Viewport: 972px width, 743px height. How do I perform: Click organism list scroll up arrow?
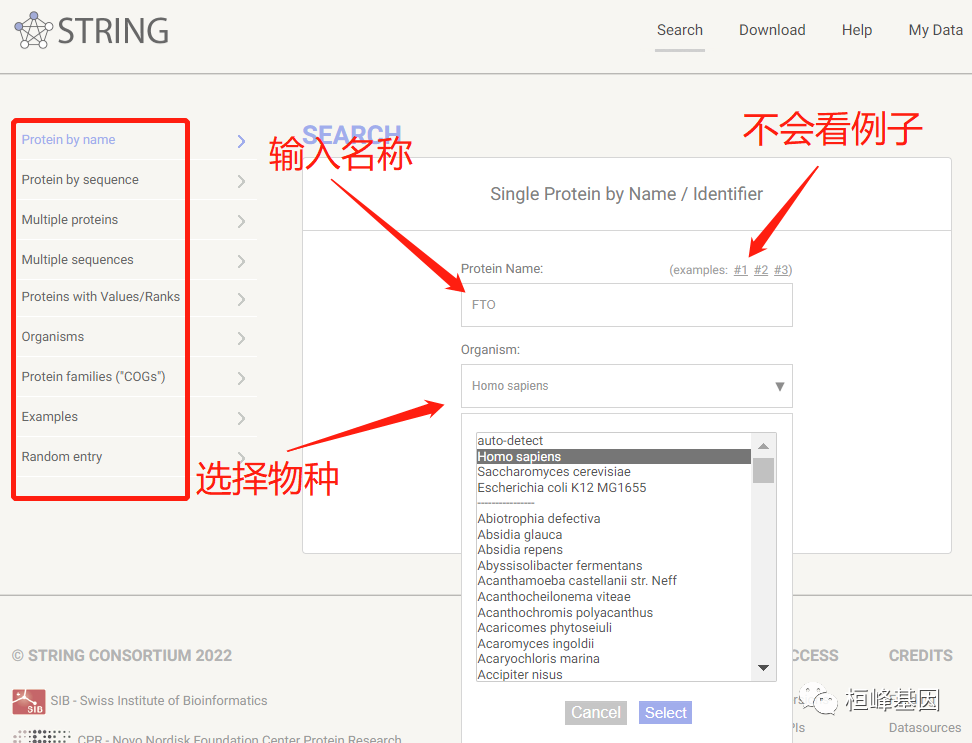point(764,446)
